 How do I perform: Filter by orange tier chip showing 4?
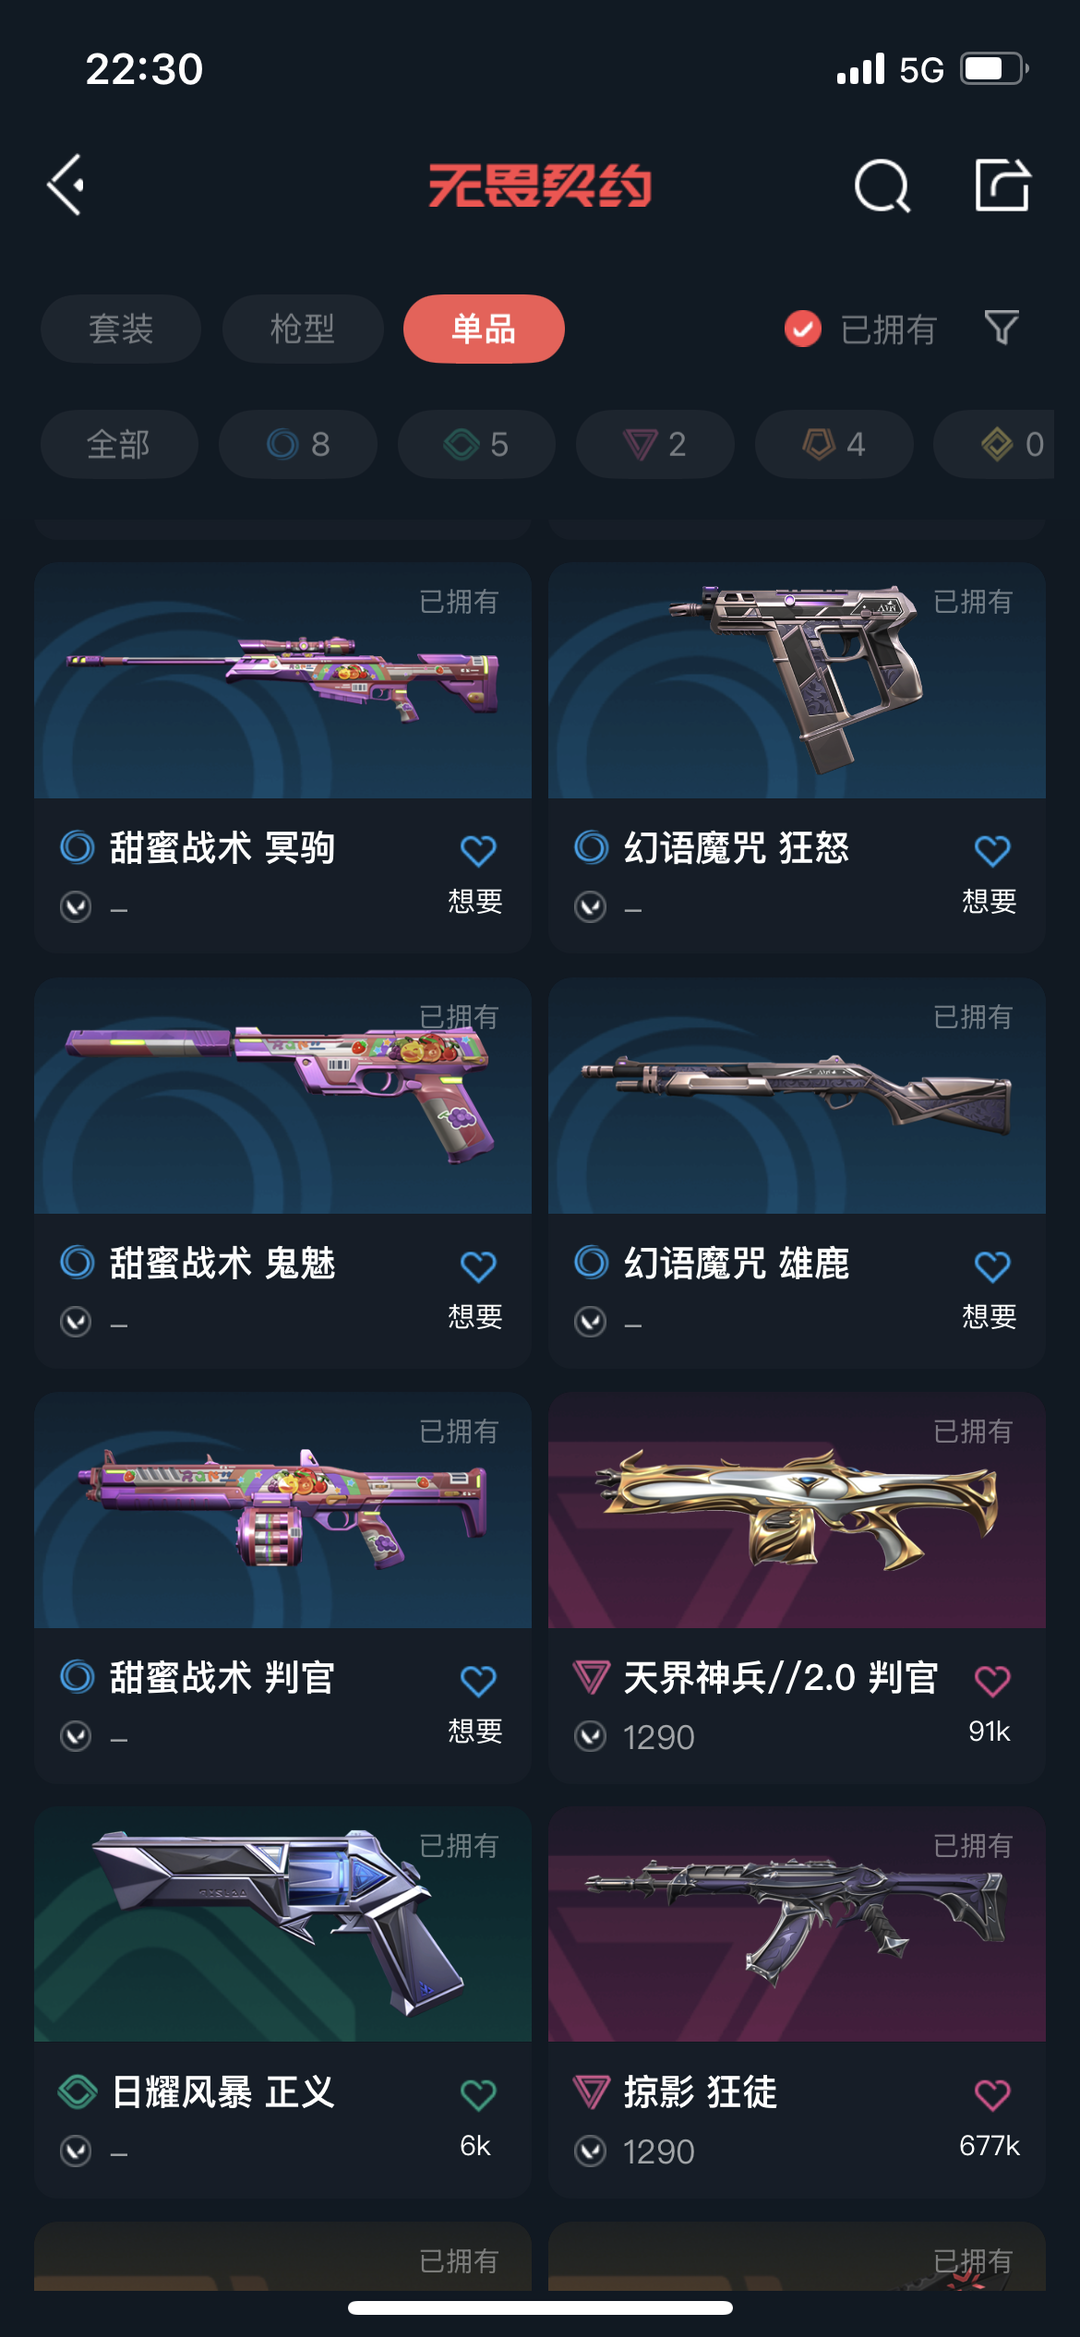coord(834,444)
